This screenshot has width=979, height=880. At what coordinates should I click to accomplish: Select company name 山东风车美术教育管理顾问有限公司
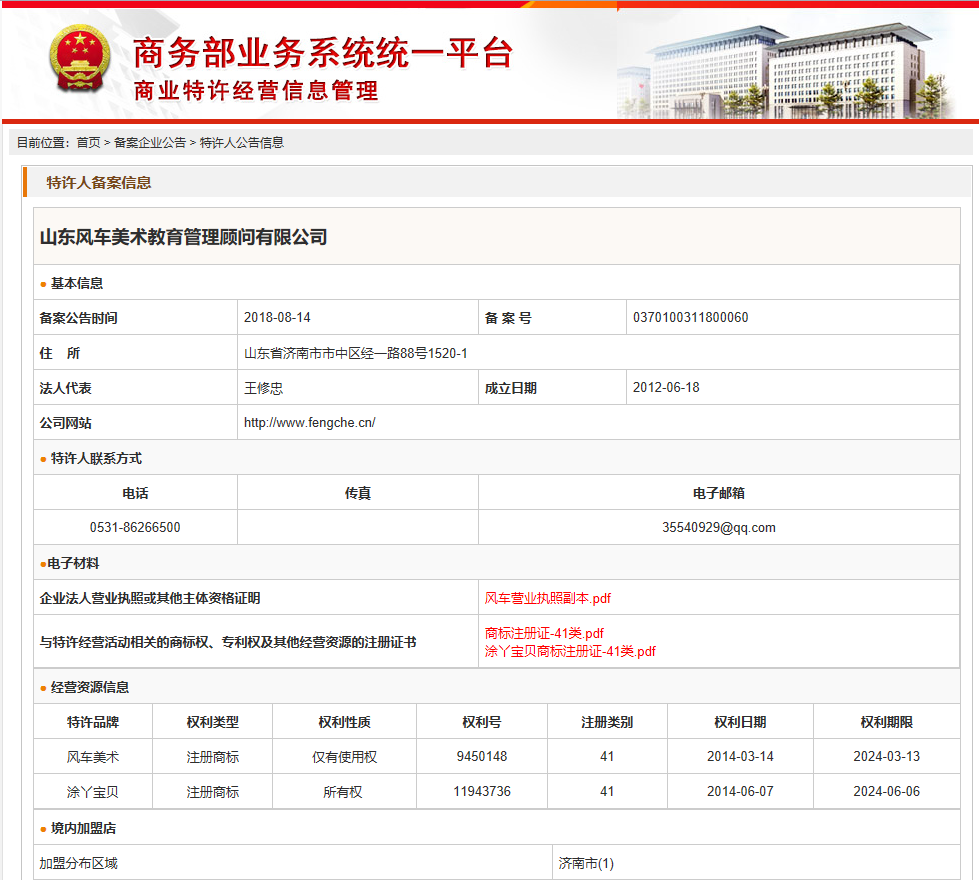tap(184, 237)
